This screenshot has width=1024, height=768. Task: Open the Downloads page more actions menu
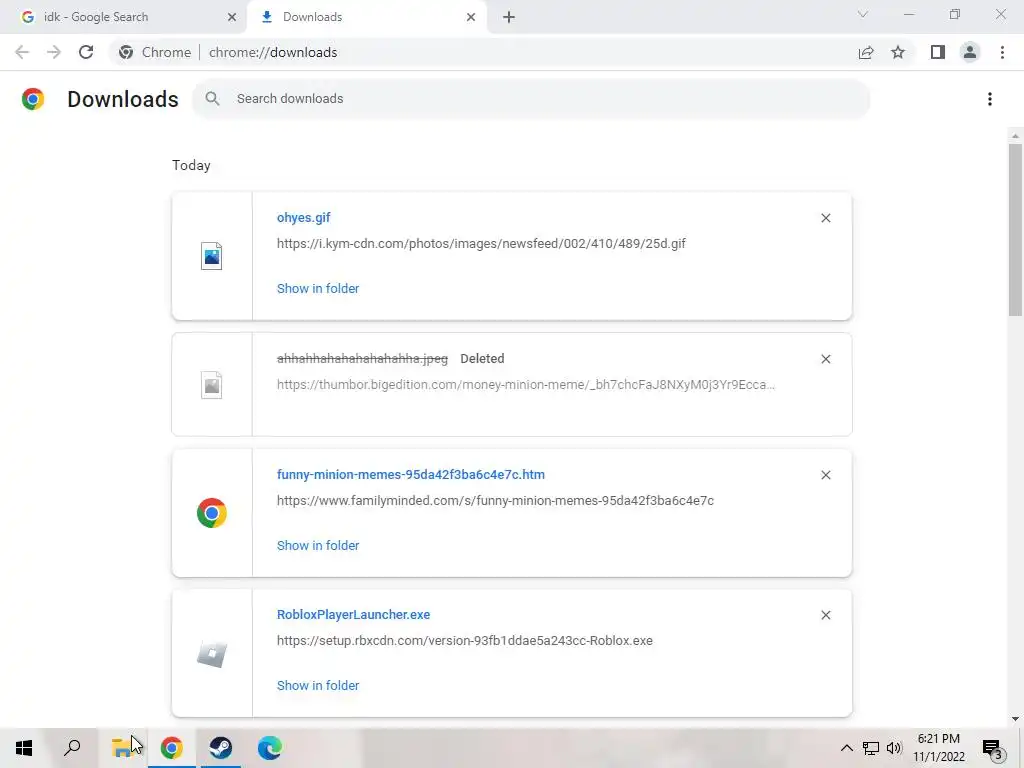[990, 99]
